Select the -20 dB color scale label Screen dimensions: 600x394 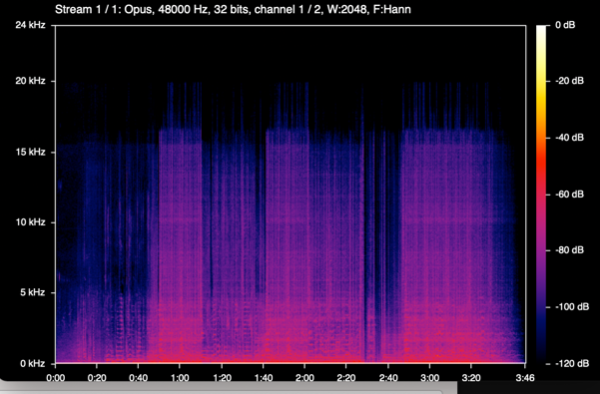pos(569,81)
